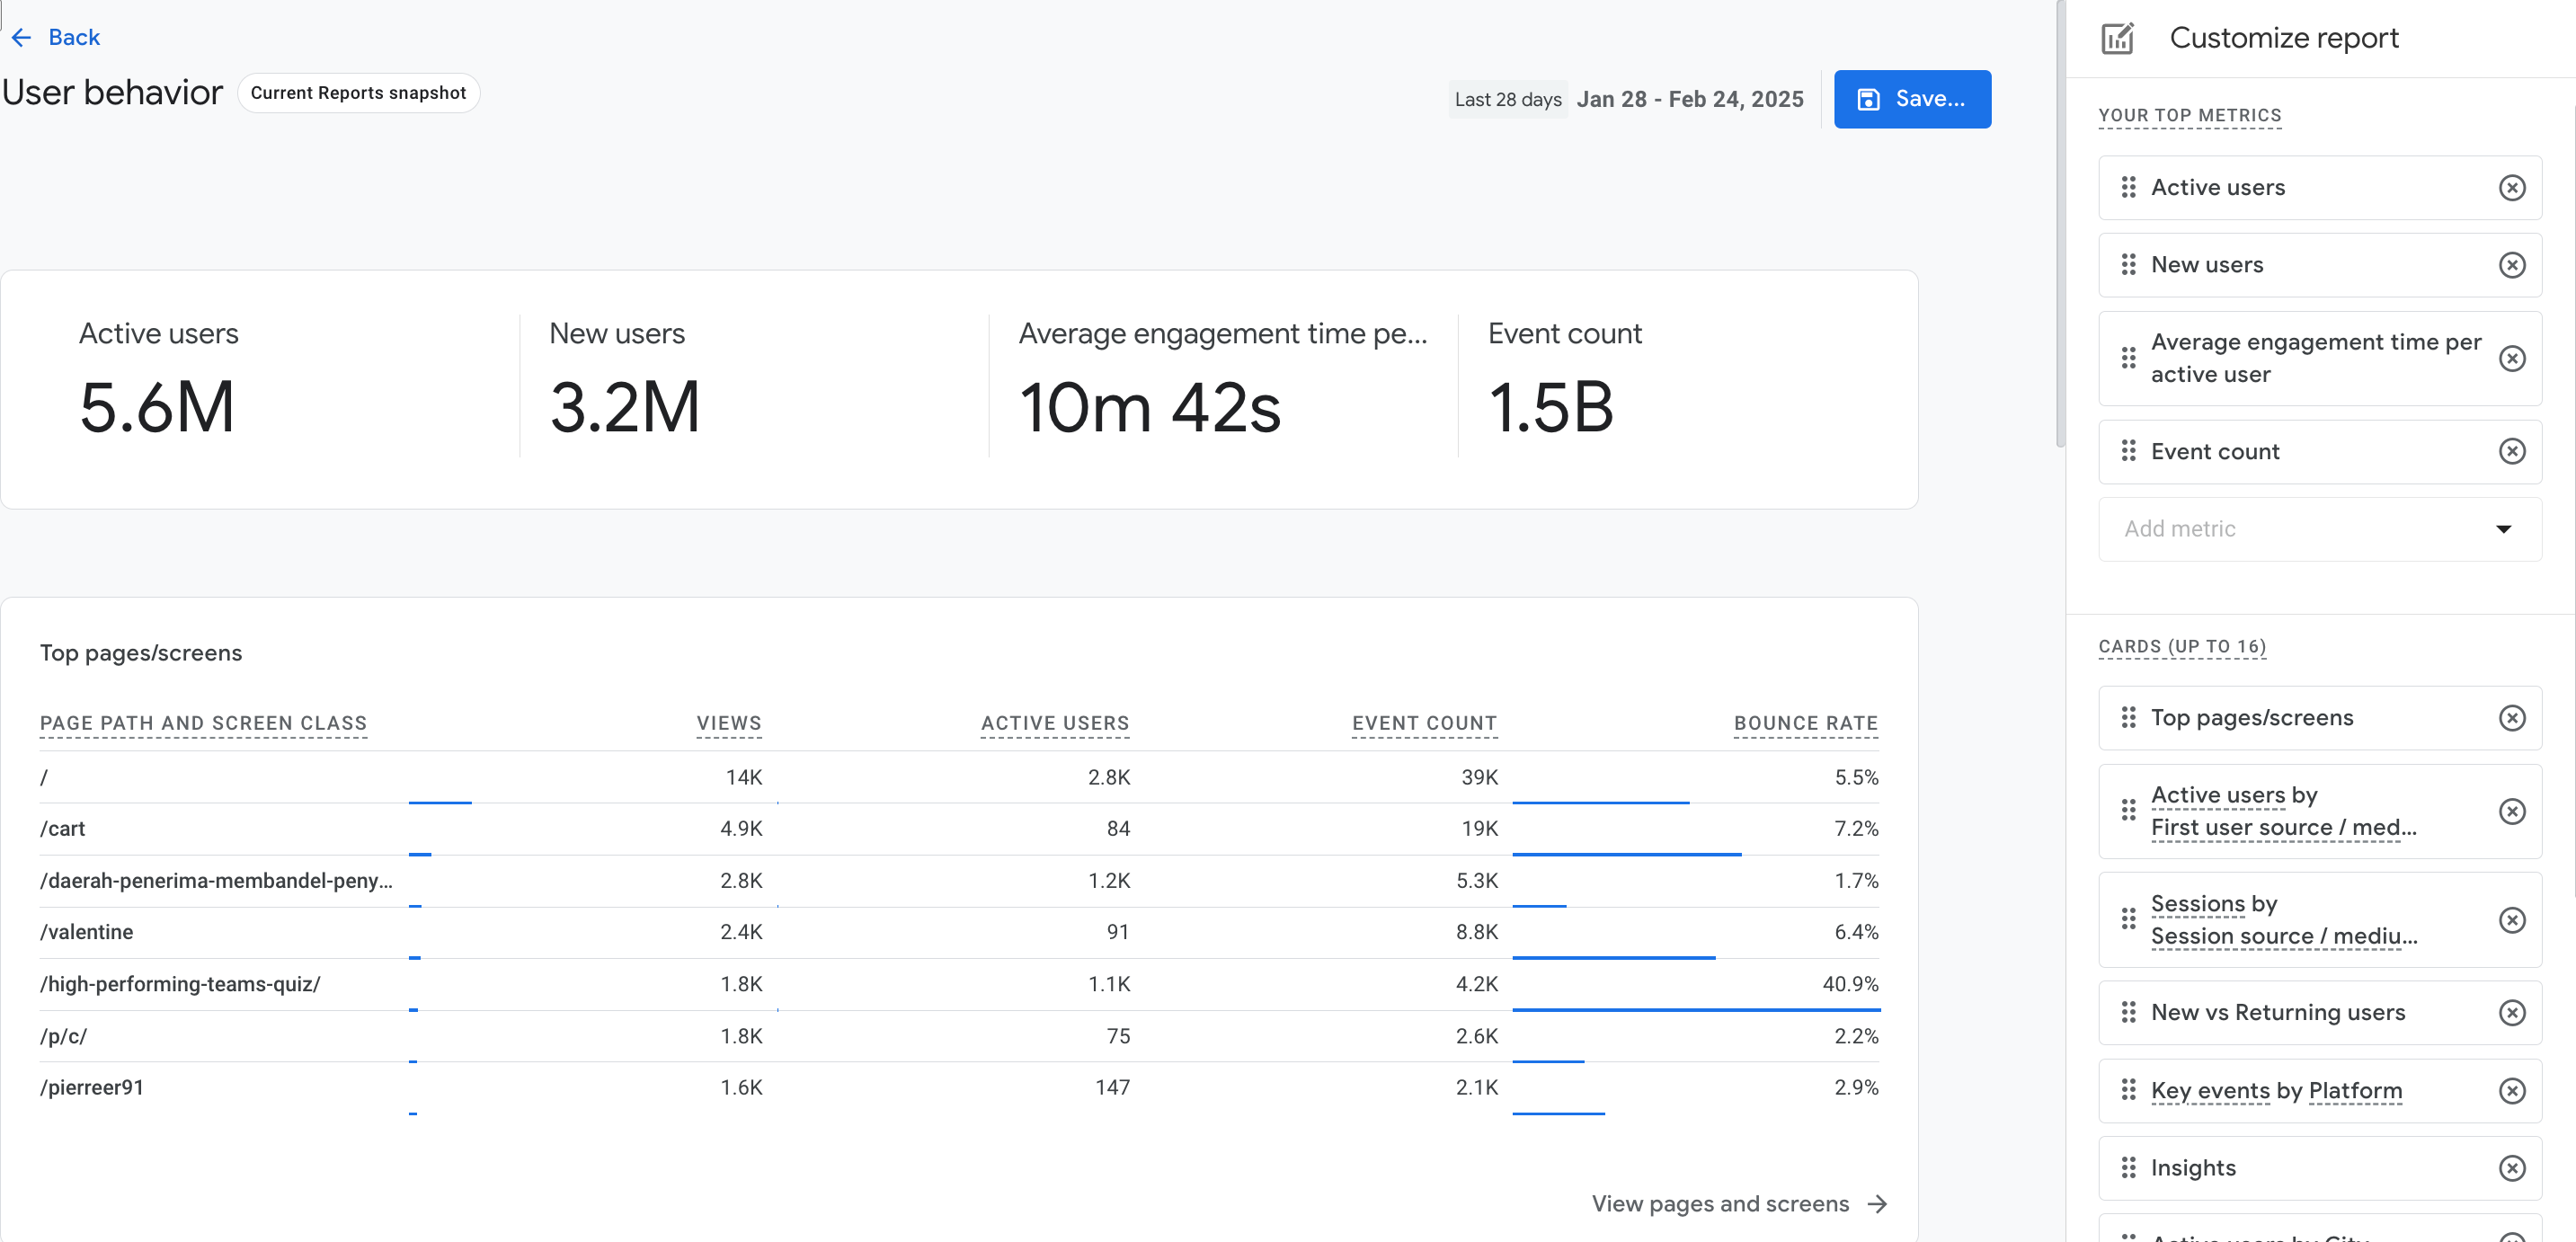Remove the Active users by First user source card

coord(2513,811)
